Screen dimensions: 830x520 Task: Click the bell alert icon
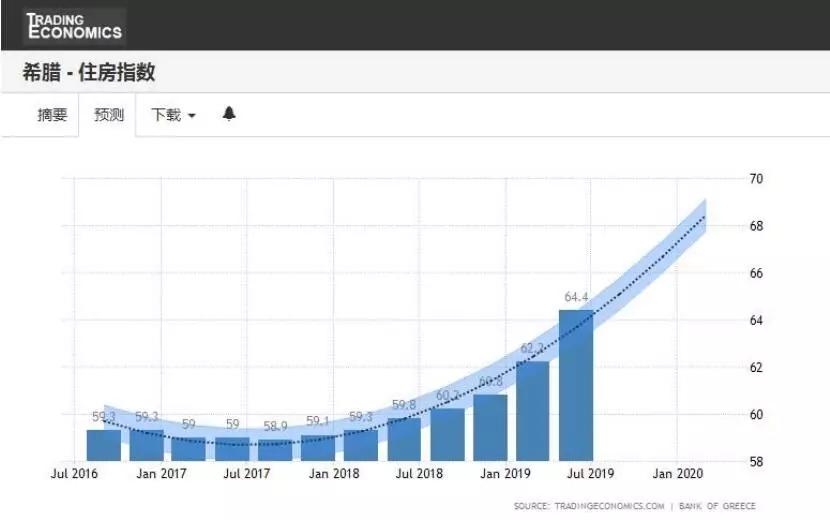pos(229,114)
